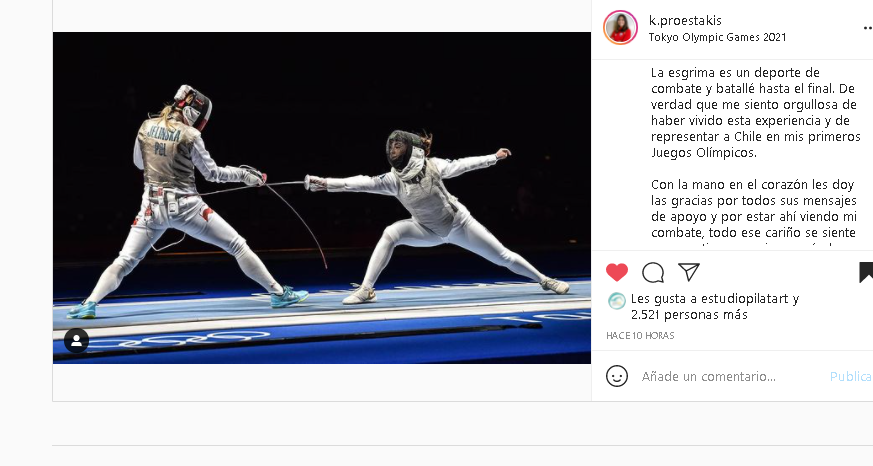The image size is (873, 466).
Task: Toggle the bookmark save icon
Action: tap(866, 272)
